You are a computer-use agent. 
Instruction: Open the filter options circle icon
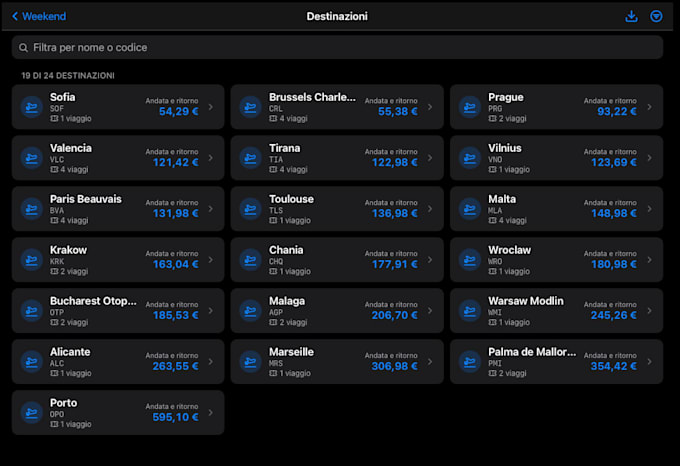(x=656, y=16)
